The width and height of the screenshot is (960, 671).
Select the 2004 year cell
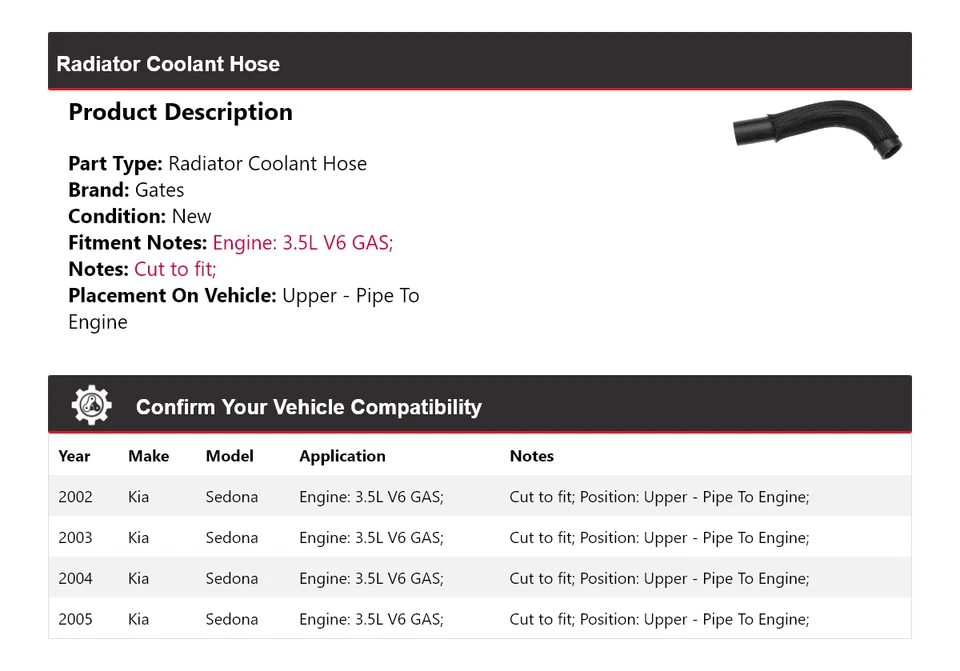coord(75,579)
